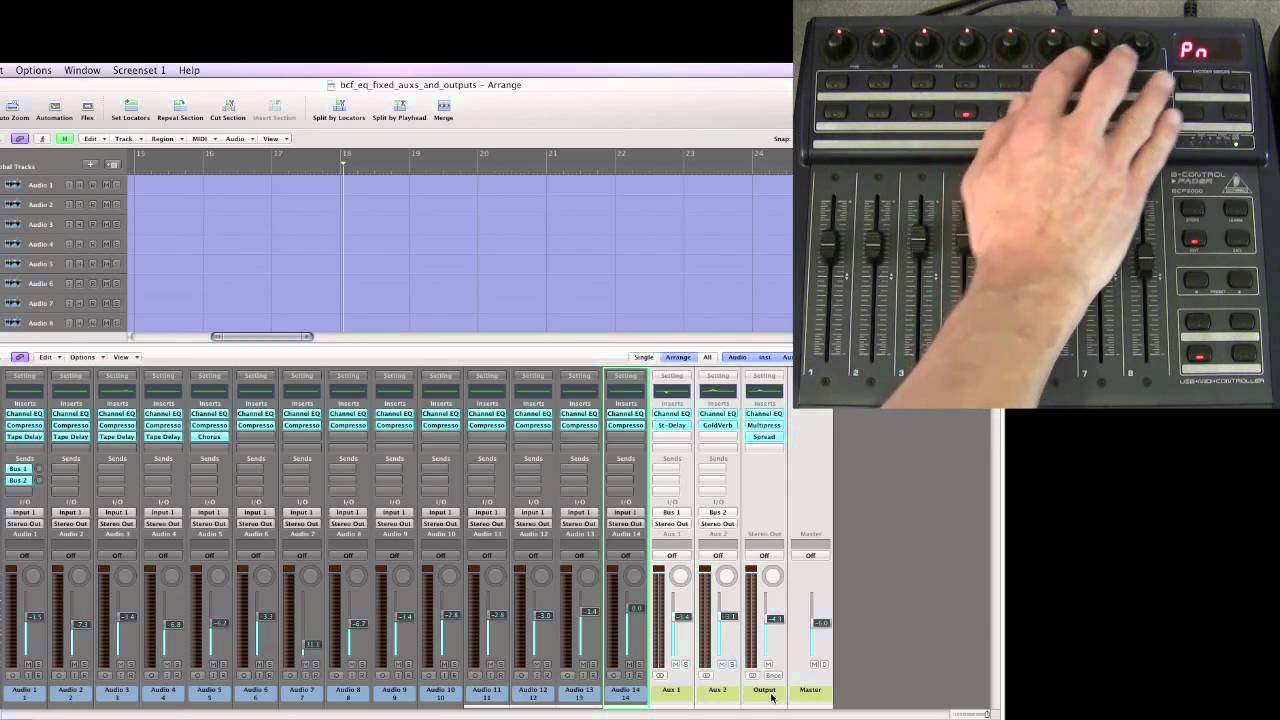Click the Repeat Section toolbar icon
Viewport: 1280px width, 720px height.
[180, 105]
